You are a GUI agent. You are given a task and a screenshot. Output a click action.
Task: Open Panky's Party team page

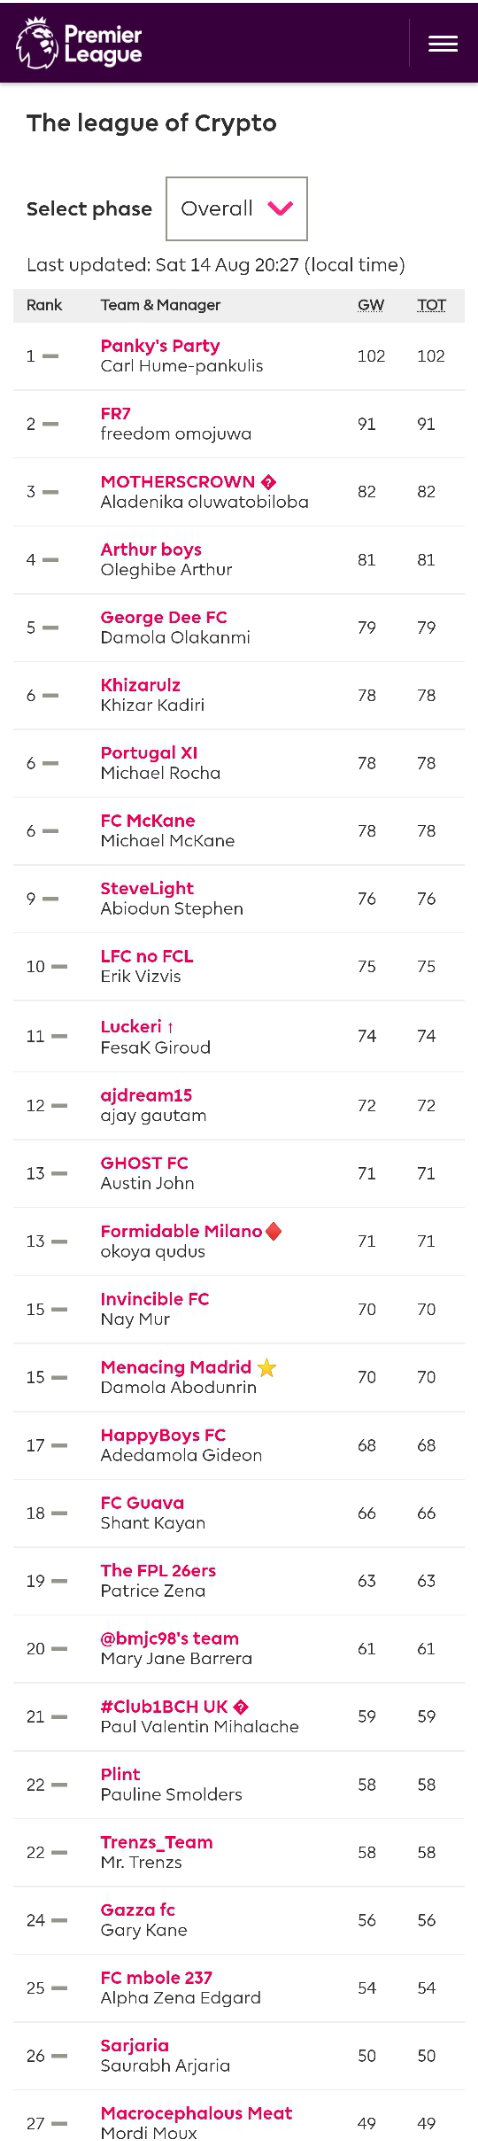[160, 346]
